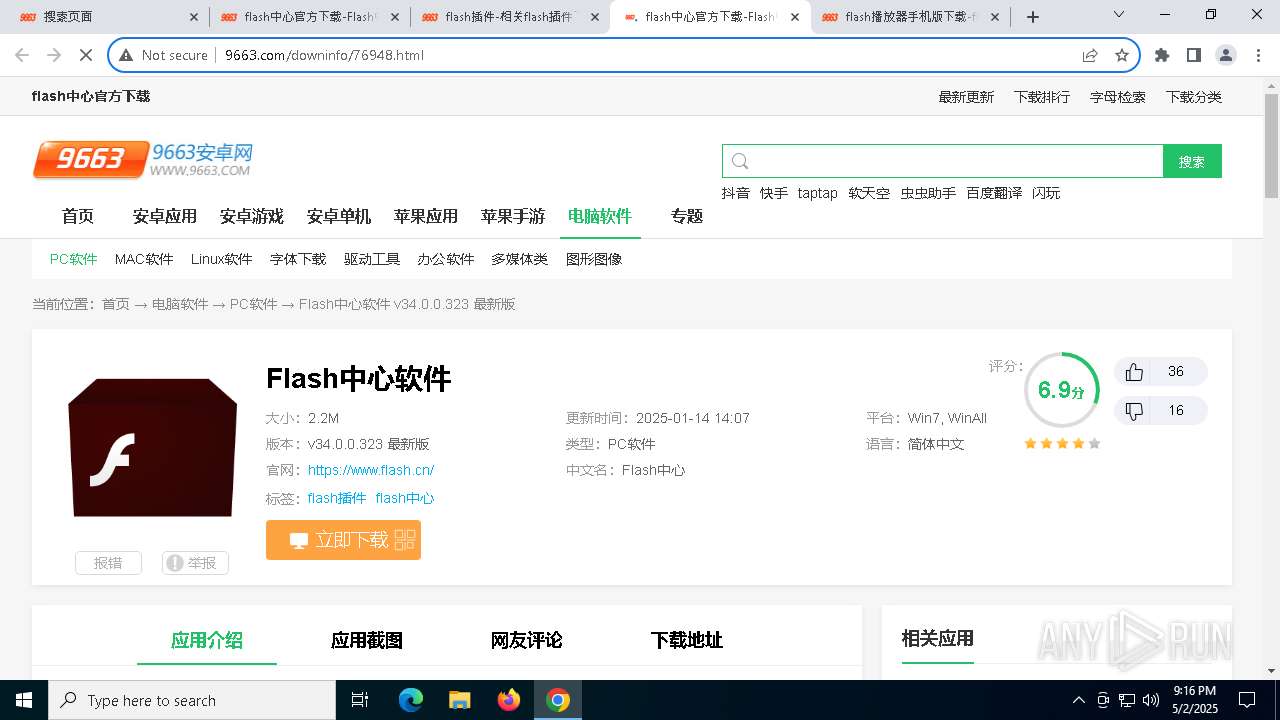The height and width of the screenshot is (720, 1280).
Task: Open the 苹果手游 nav item
Action: (x=513, y=216)
